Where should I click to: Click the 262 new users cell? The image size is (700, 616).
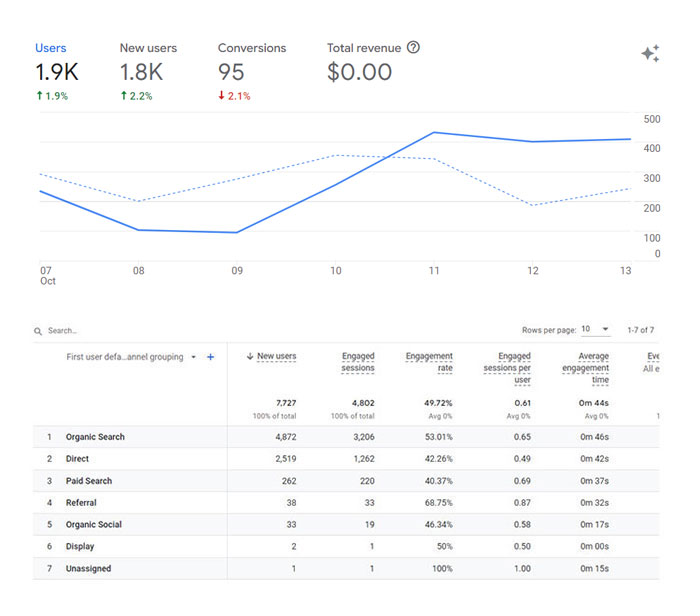(289, 481)
